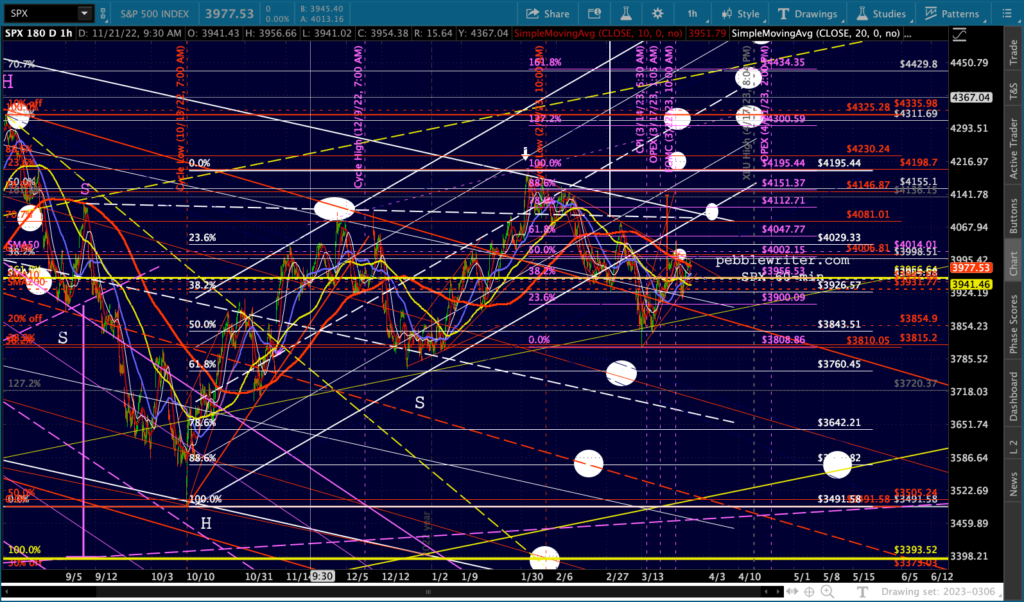
Task: Open the Patterns menu
Action: click(x=952, y=14)
